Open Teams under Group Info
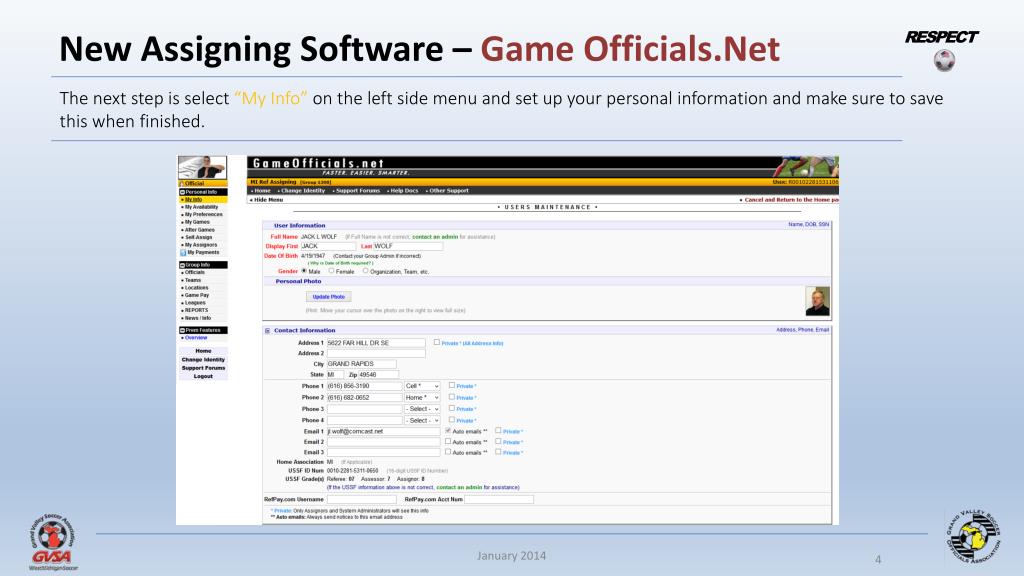This screenshot has height=576, width=1024. coord(192,280)
